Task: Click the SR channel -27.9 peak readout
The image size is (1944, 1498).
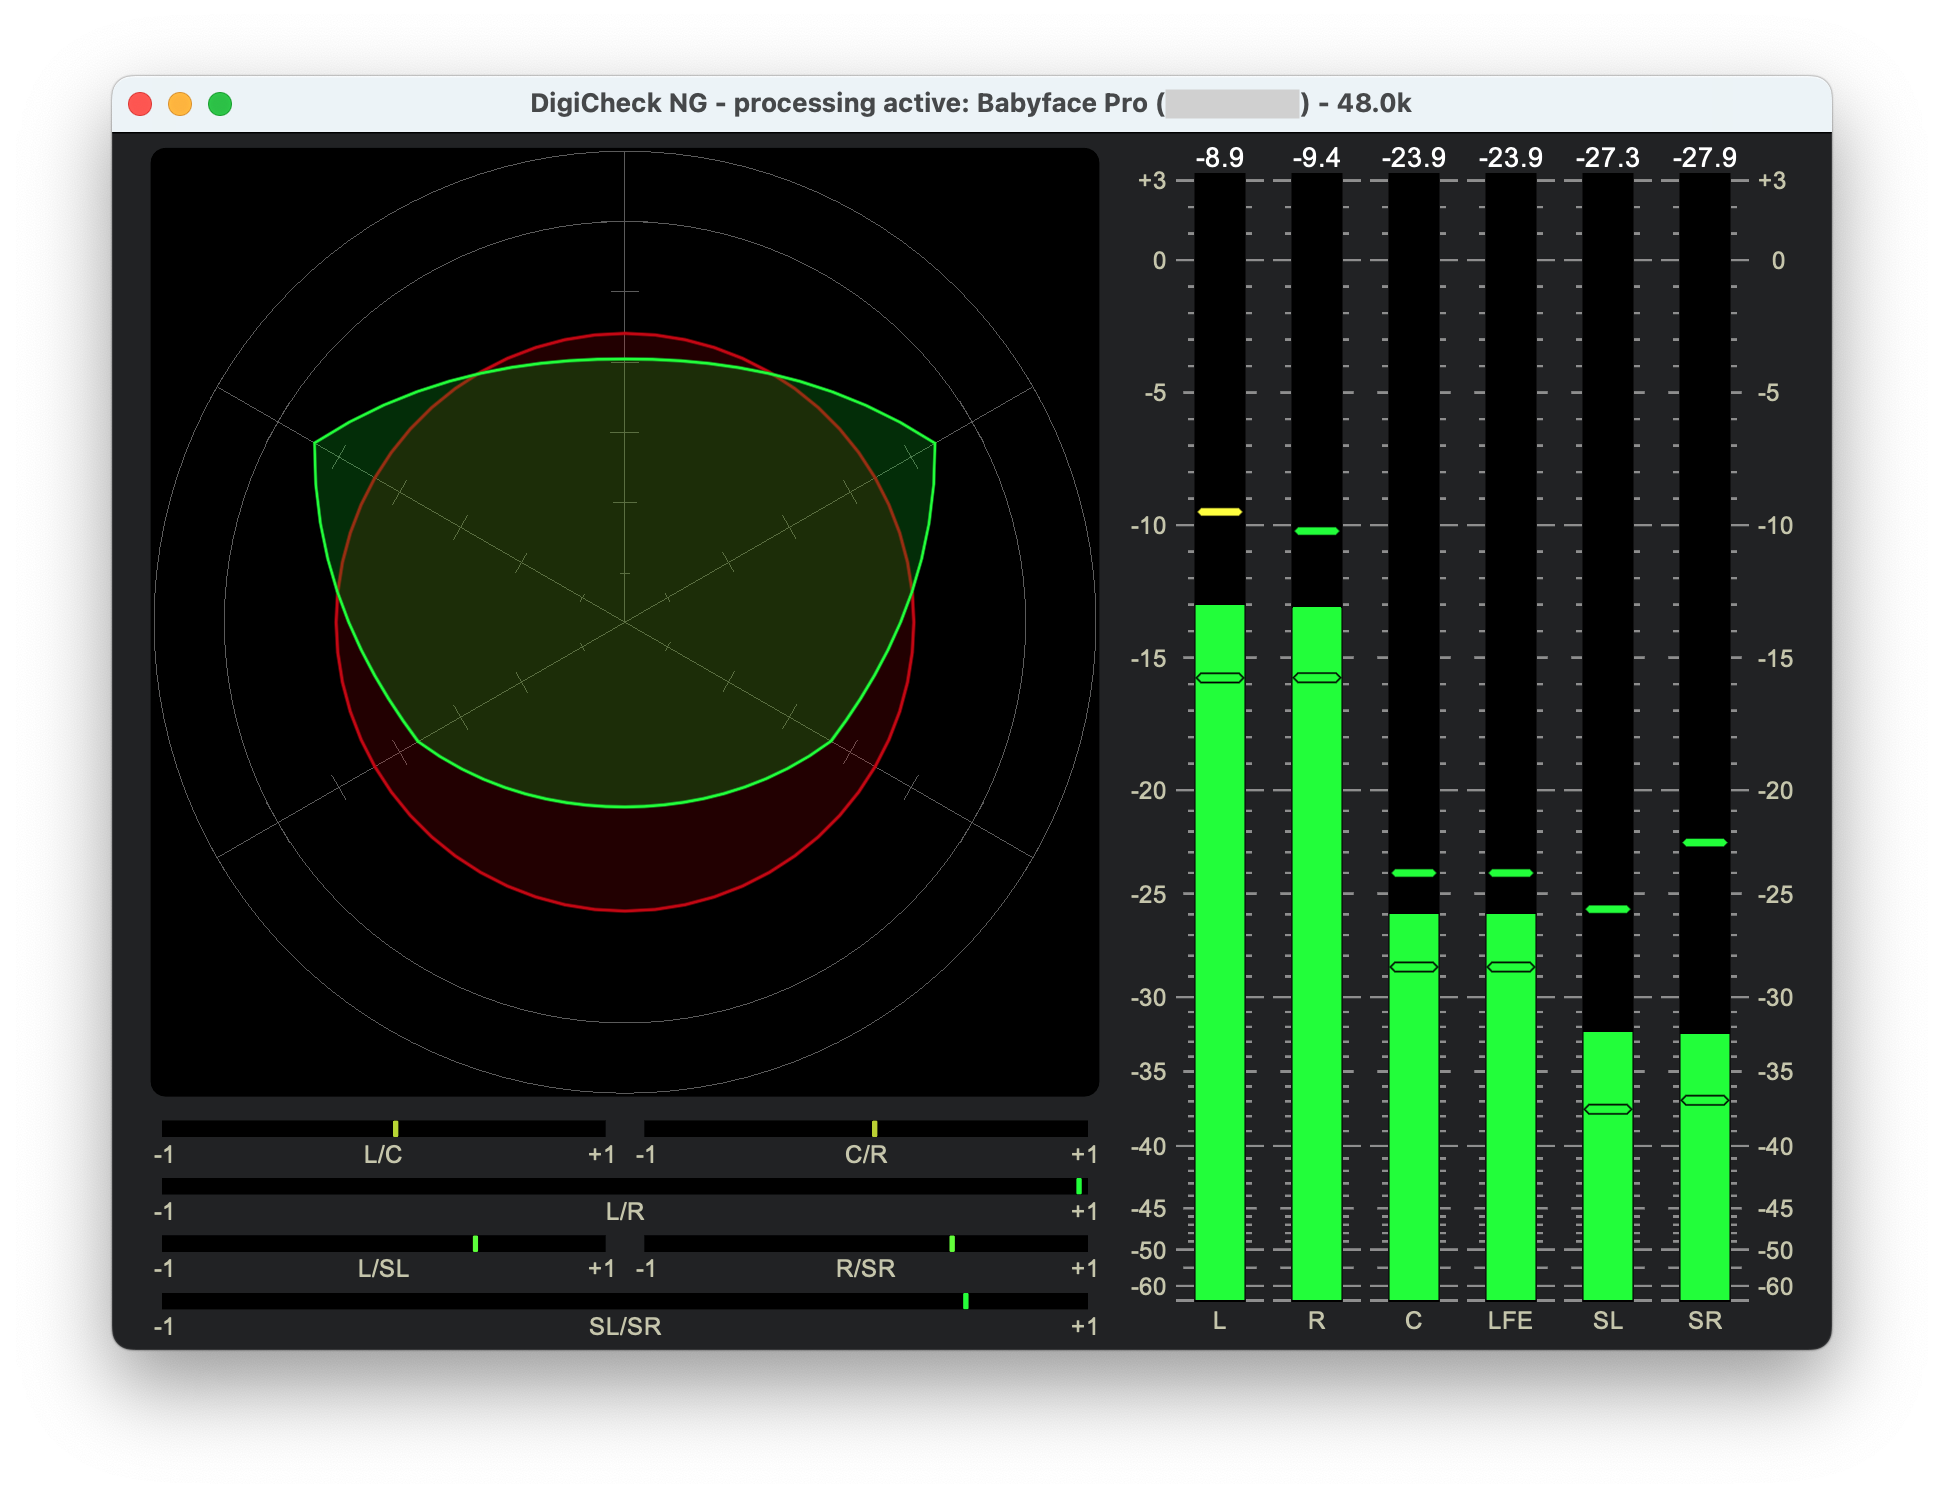Action: click(1704, 158)
